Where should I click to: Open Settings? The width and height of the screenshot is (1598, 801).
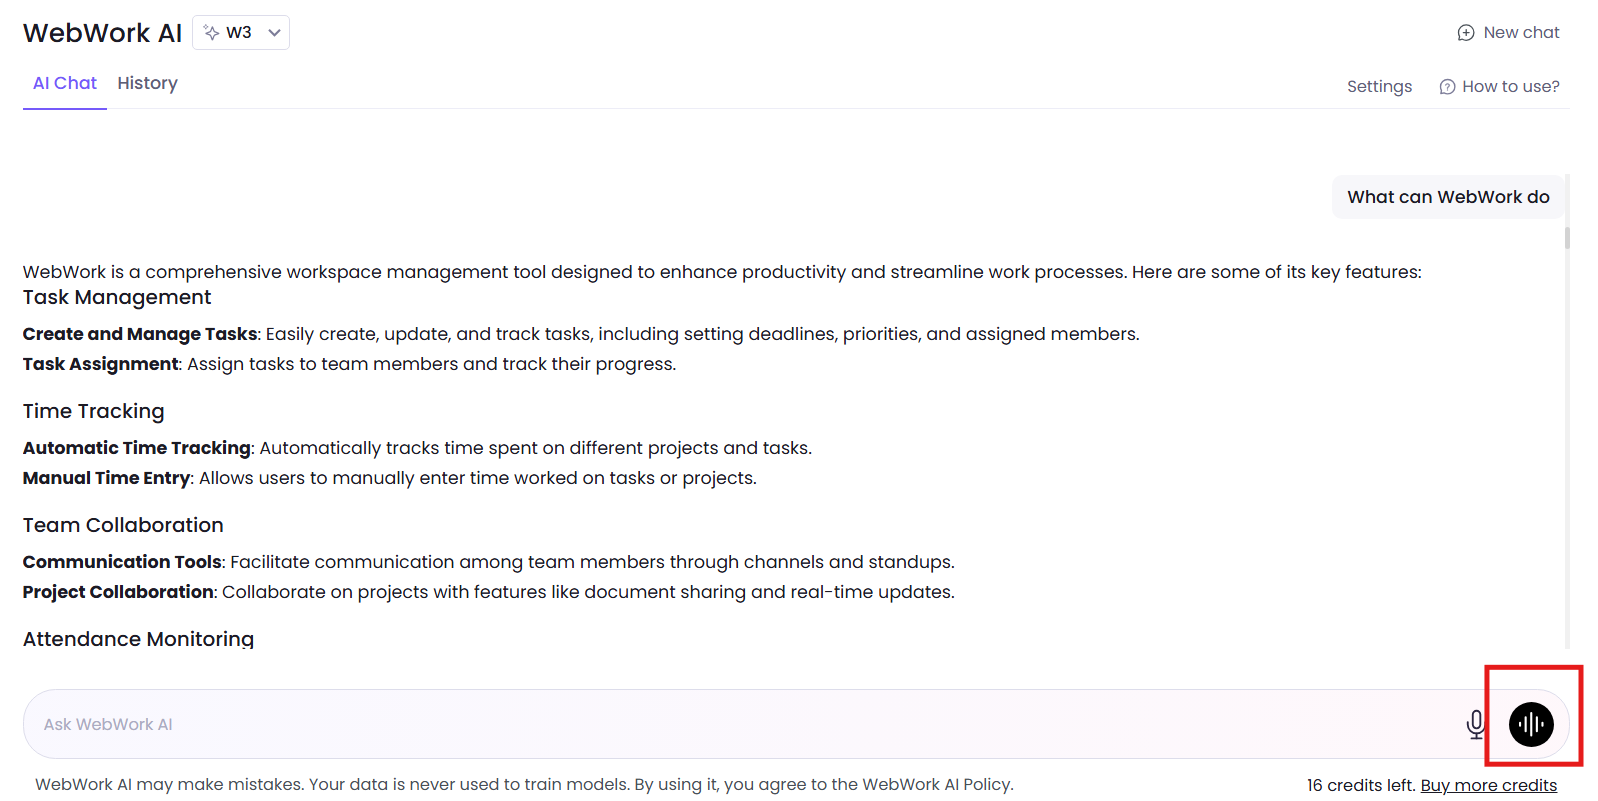pos(1379,87)
